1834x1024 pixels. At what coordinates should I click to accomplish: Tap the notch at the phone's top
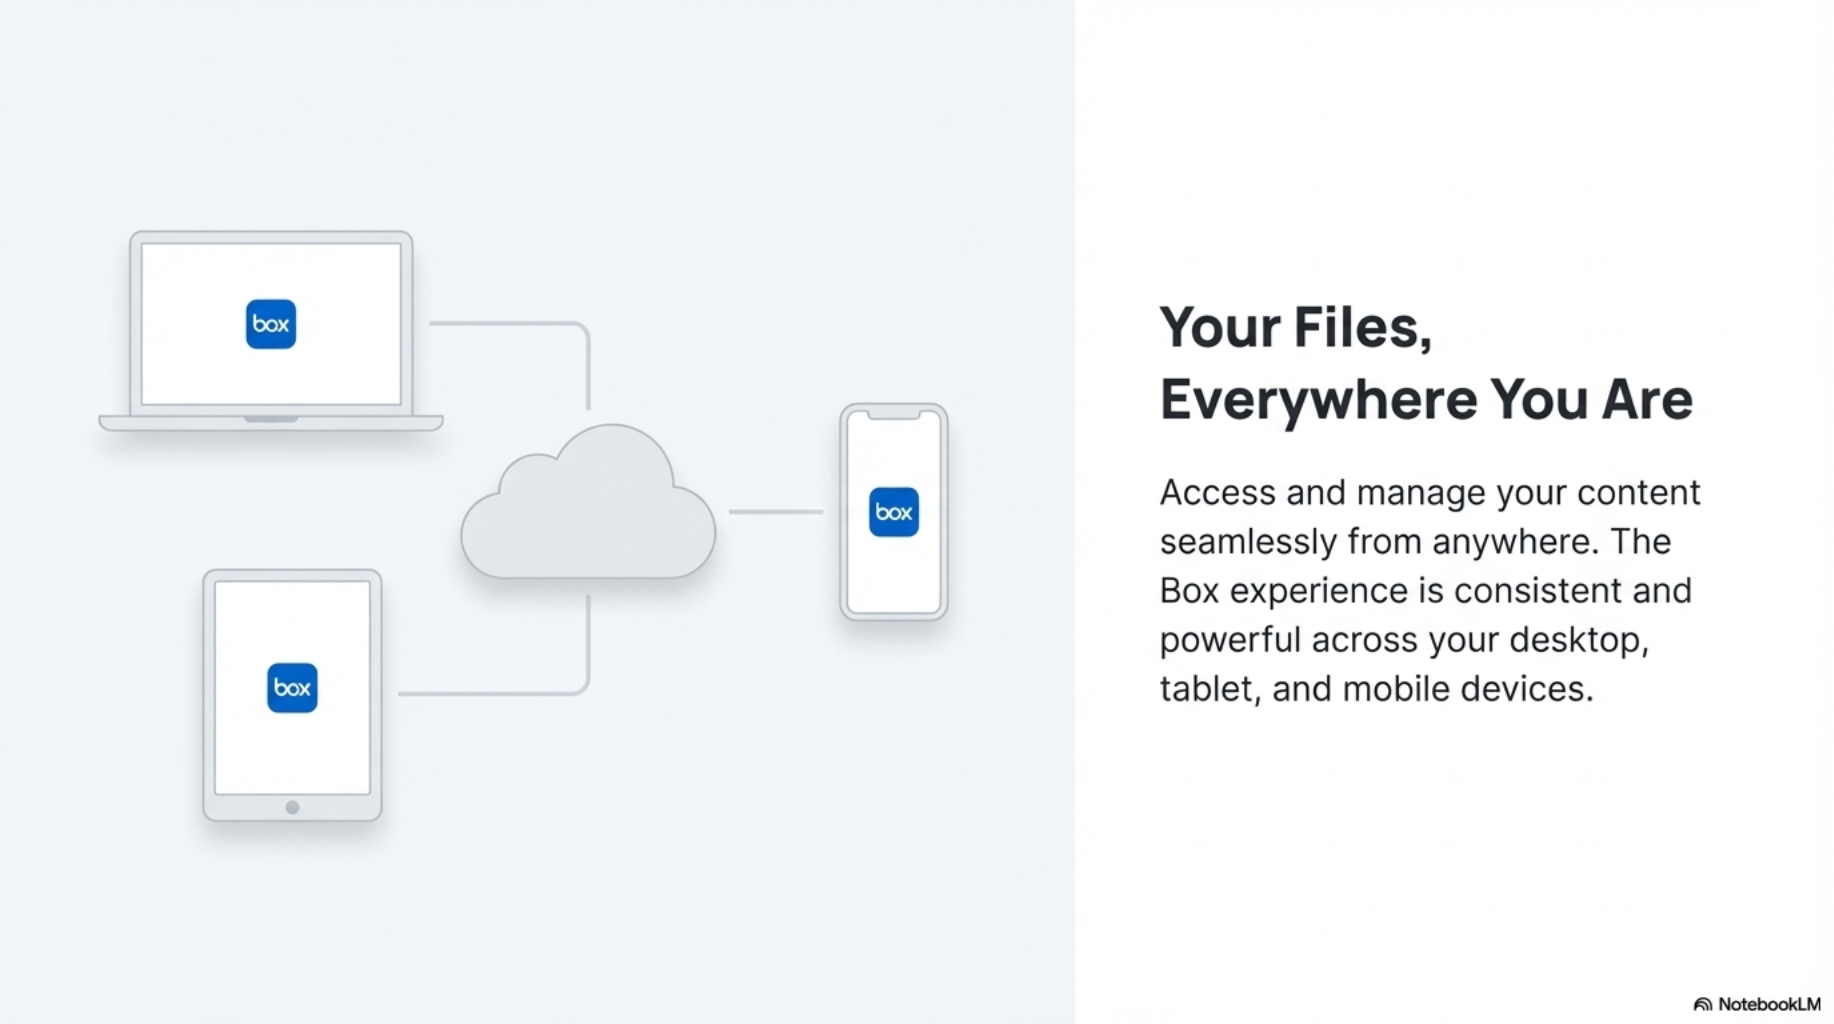893,415
